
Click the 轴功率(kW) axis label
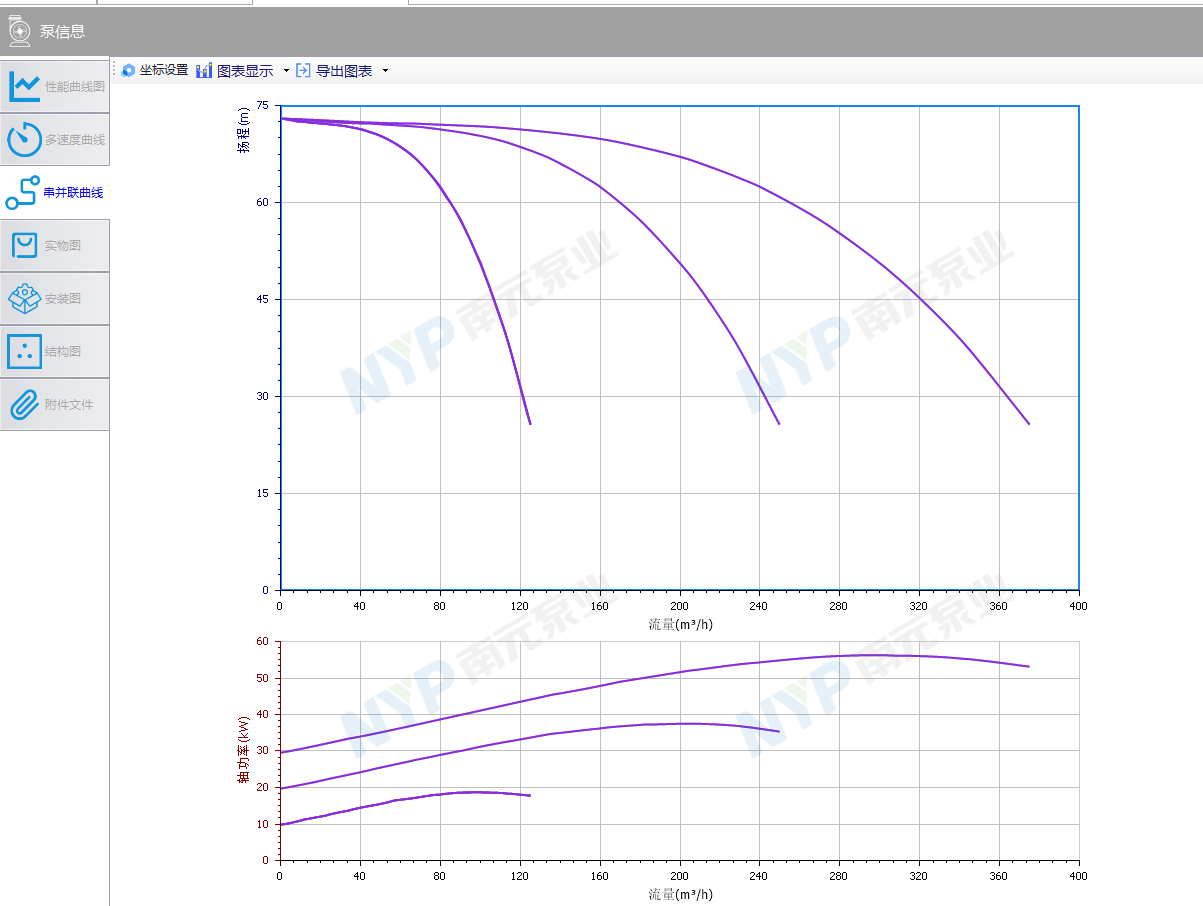(243, 749)
